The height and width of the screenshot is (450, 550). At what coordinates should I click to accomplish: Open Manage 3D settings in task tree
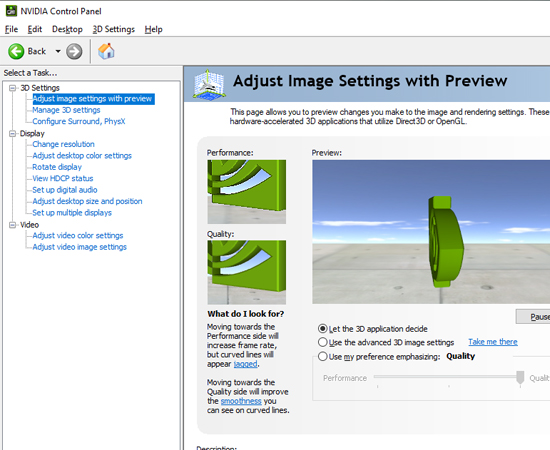(66, 110)
